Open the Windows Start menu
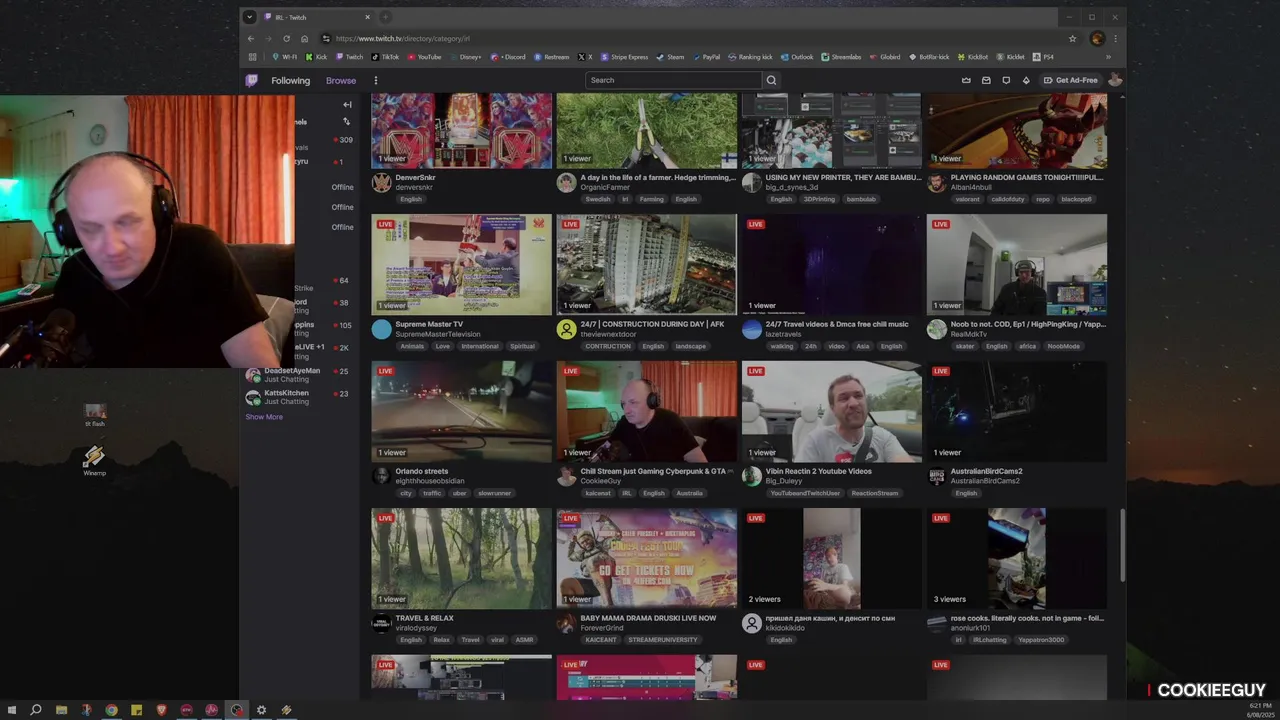 pyautogui.click(x=12, y=710)
